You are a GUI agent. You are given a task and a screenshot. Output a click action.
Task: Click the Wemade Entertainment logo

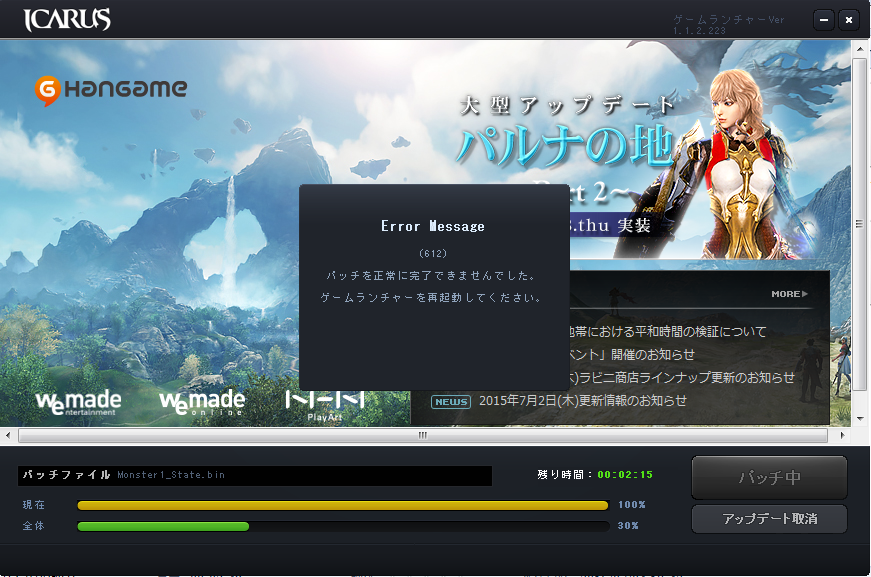78,403
